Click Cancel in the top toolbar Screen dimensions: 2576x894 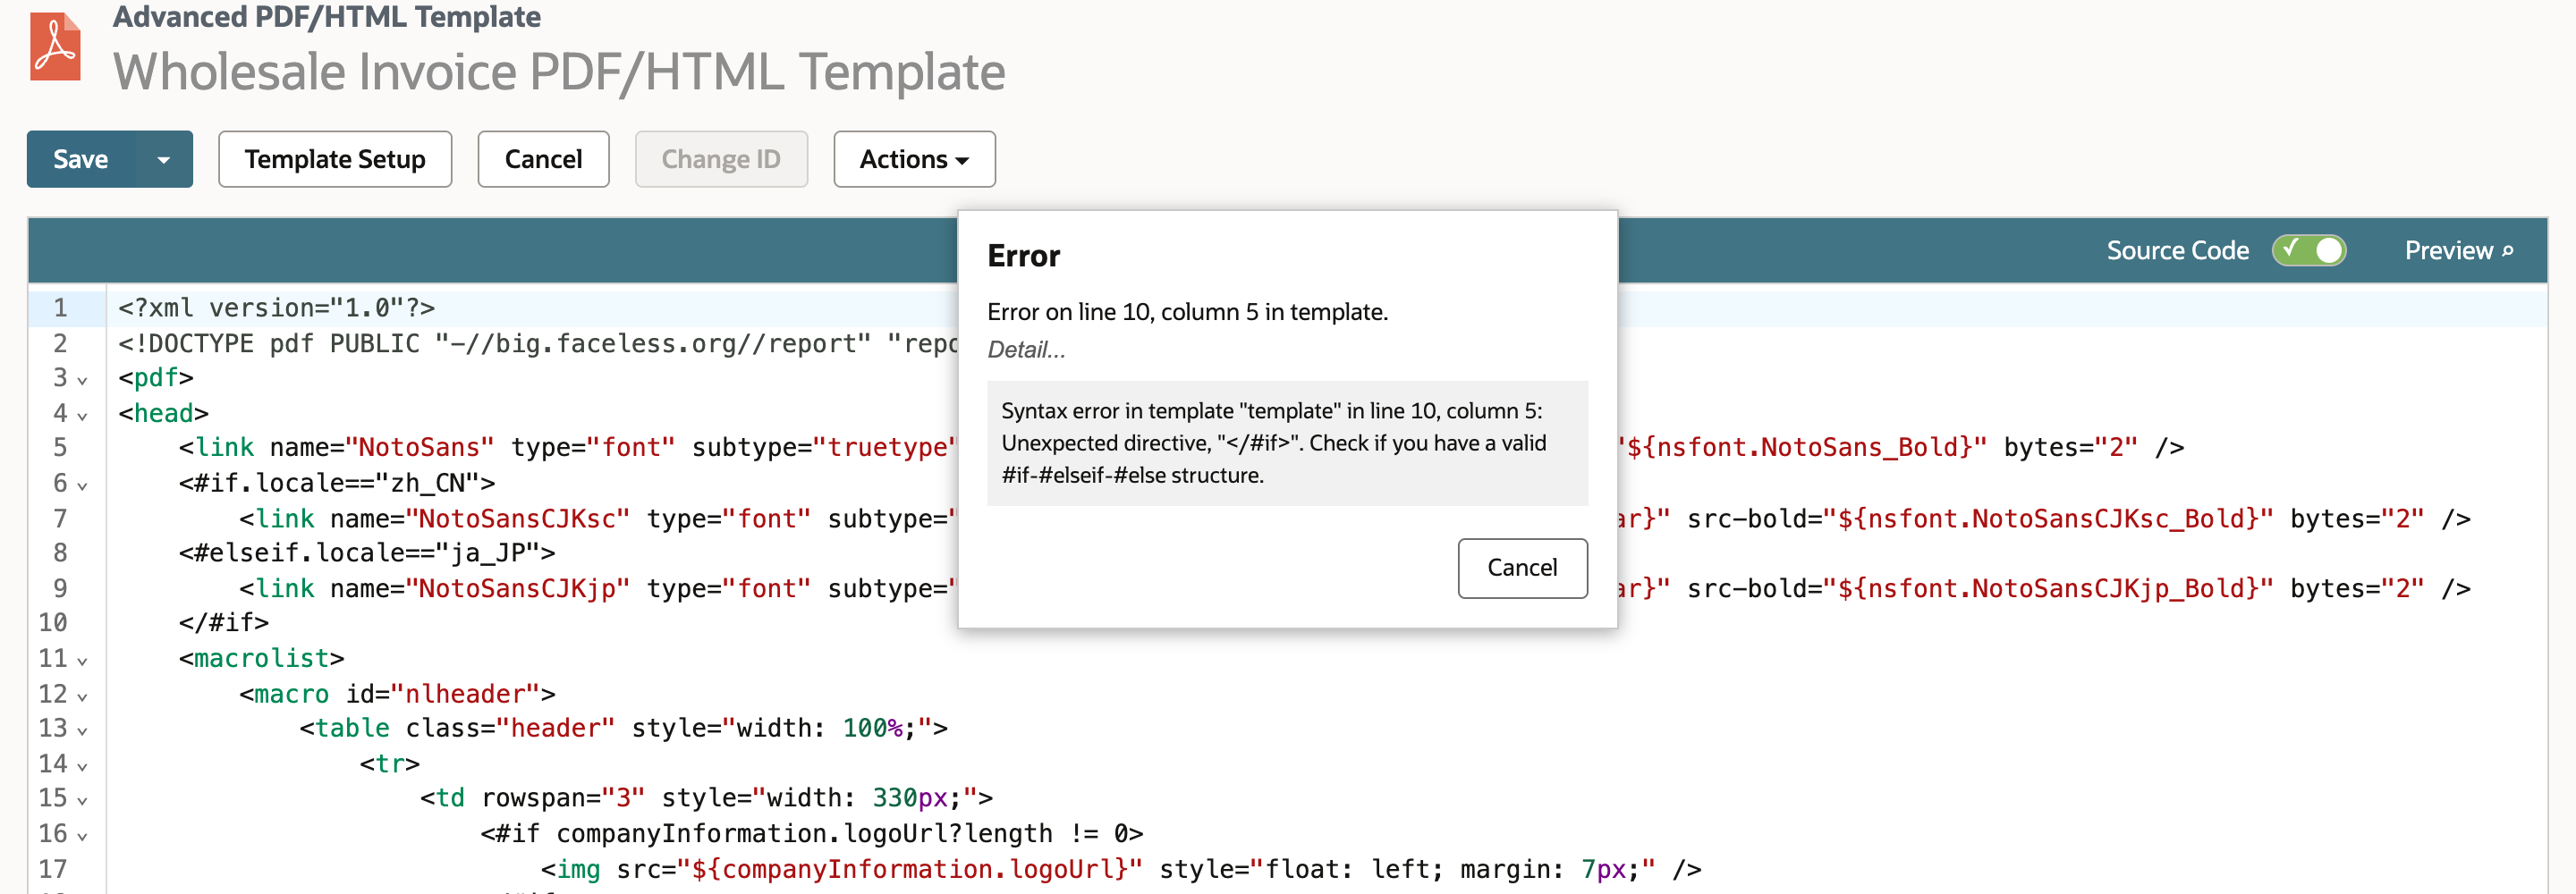[543, 159]
